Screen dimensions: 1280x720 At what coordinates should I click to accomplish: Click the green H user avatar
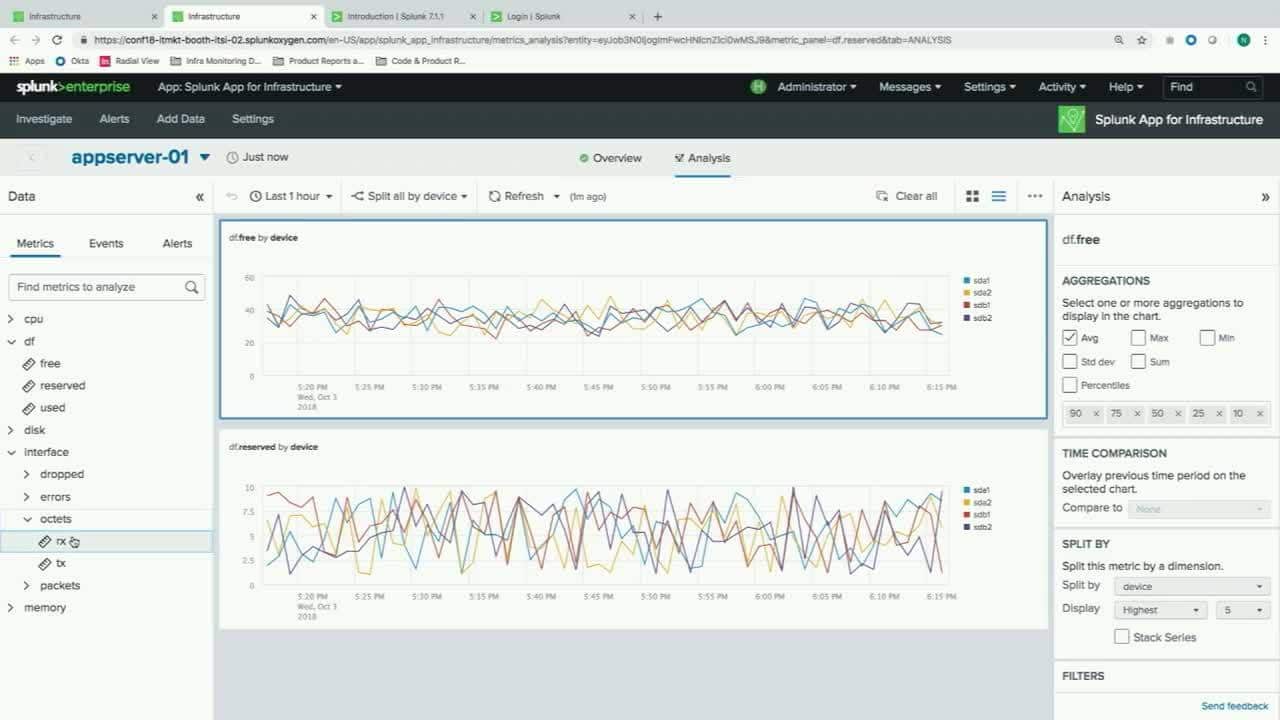click(x=758, y=87)
